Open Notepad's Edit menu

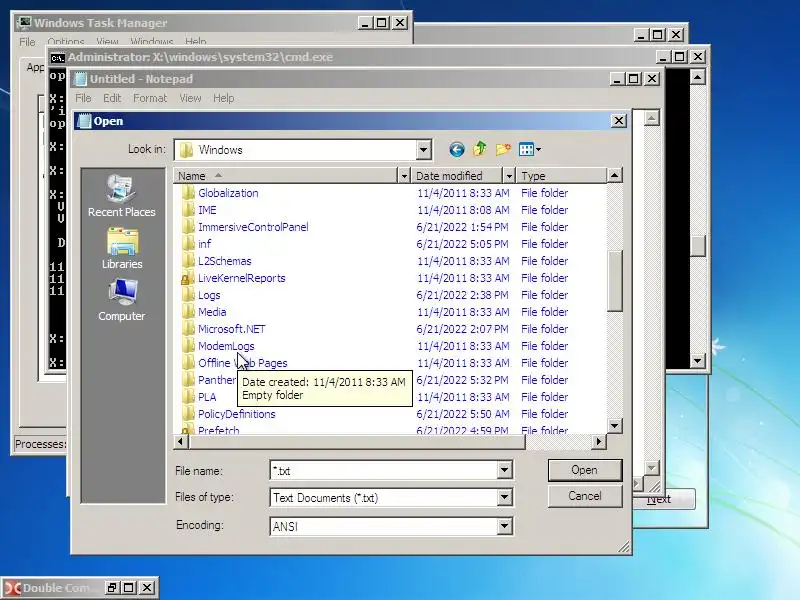point(112,98)
